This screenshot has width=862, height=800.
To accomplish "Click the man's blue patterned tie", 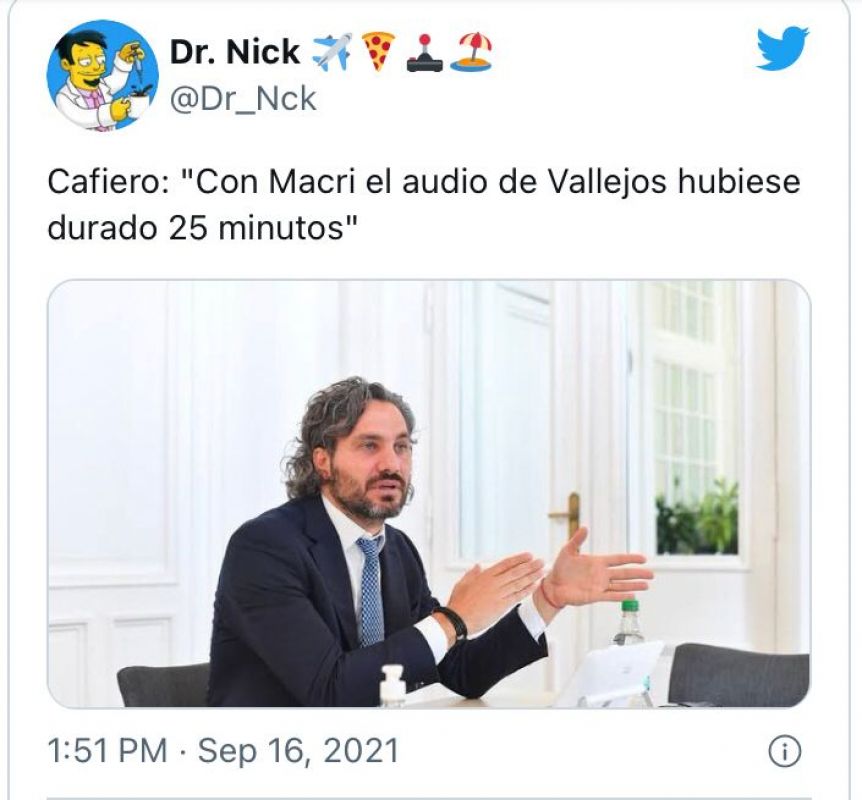I will click(x=371, y=590).
